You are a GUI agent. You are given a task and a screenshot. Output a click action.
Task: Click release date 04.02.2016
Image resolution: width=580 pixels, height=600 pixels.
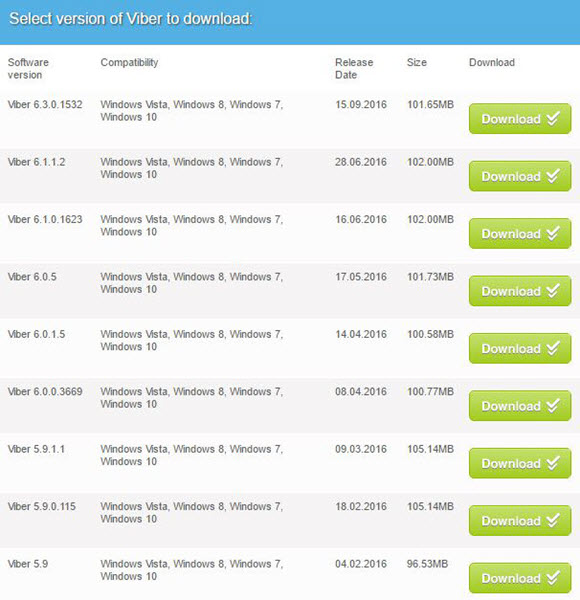361,564
